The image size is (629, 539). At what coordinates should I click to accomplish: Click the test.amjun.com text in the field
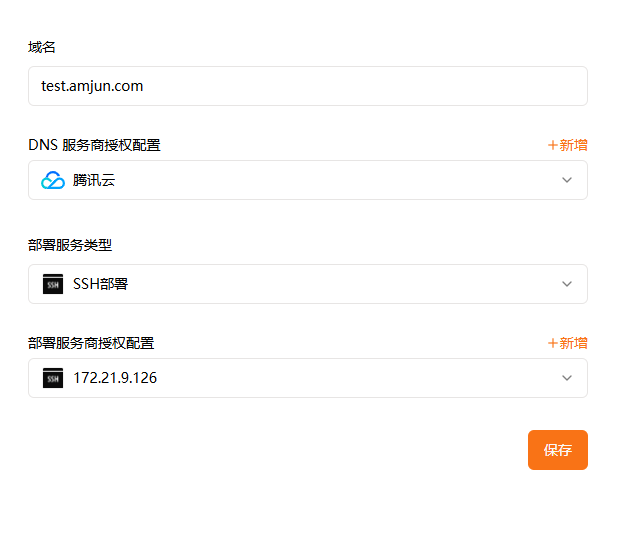click(92, 86)
